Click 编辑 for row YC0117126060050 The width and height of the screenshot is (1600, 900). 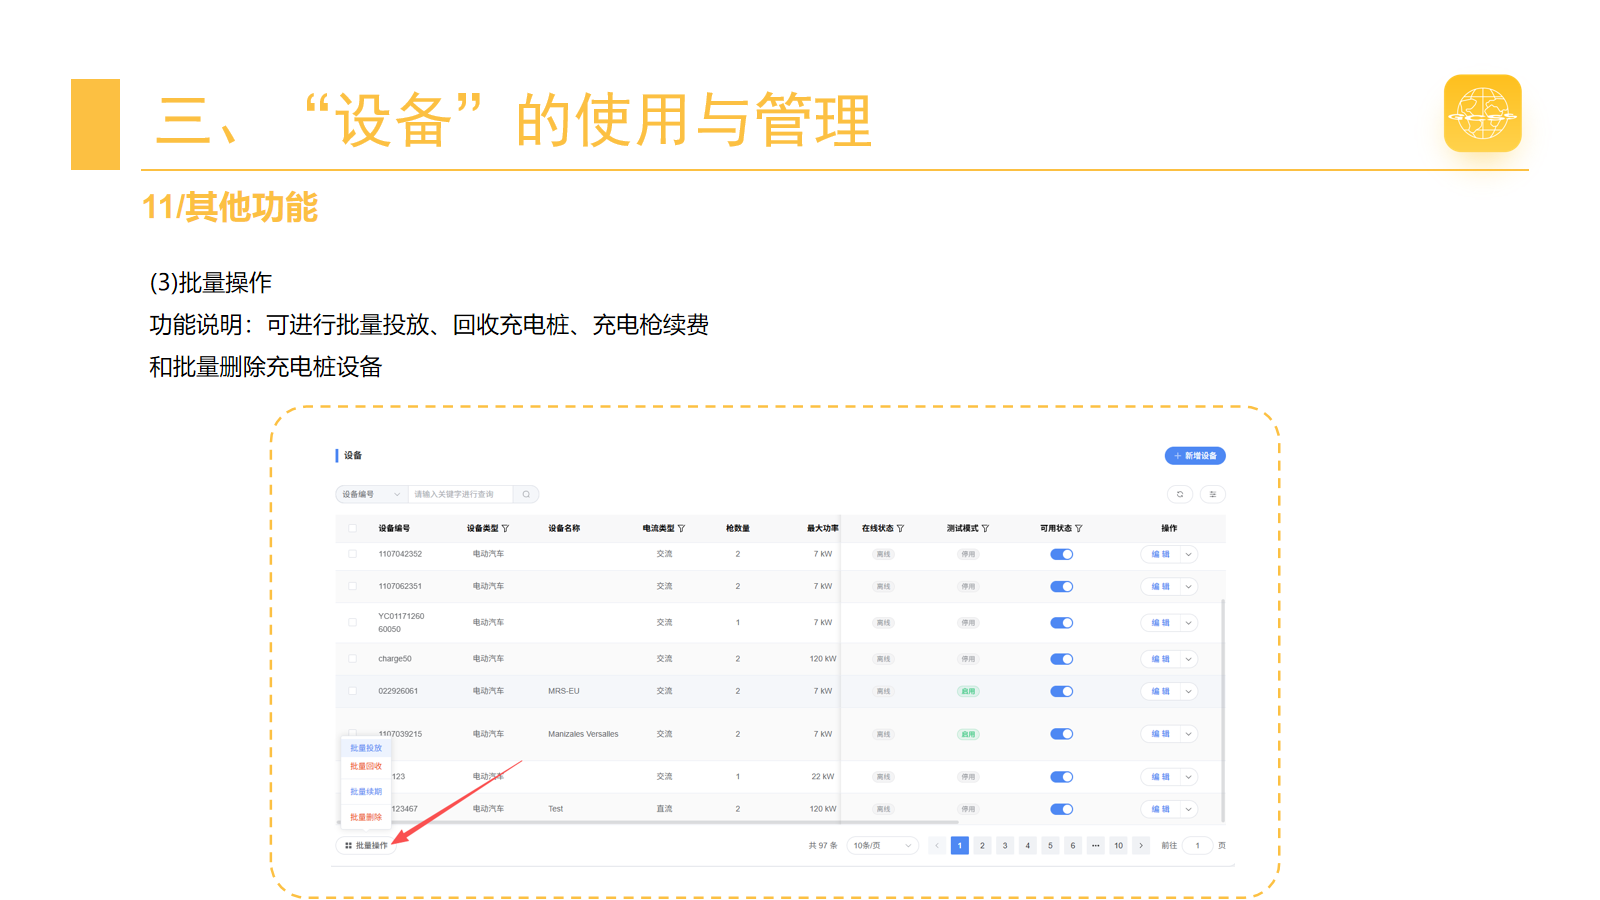pos(1160,623)
